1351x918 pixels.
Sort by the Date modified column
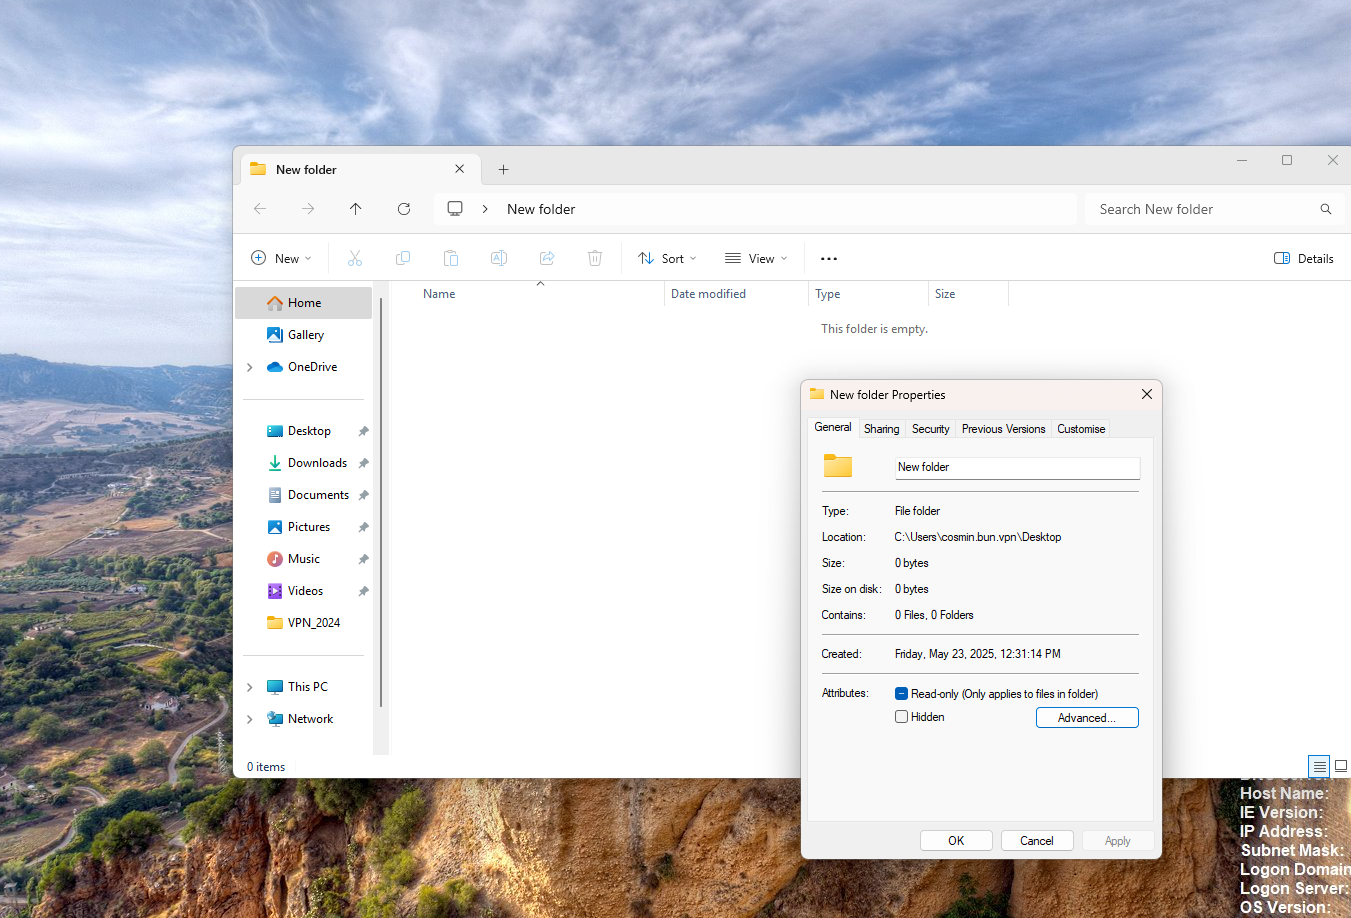tap(736, 294)
